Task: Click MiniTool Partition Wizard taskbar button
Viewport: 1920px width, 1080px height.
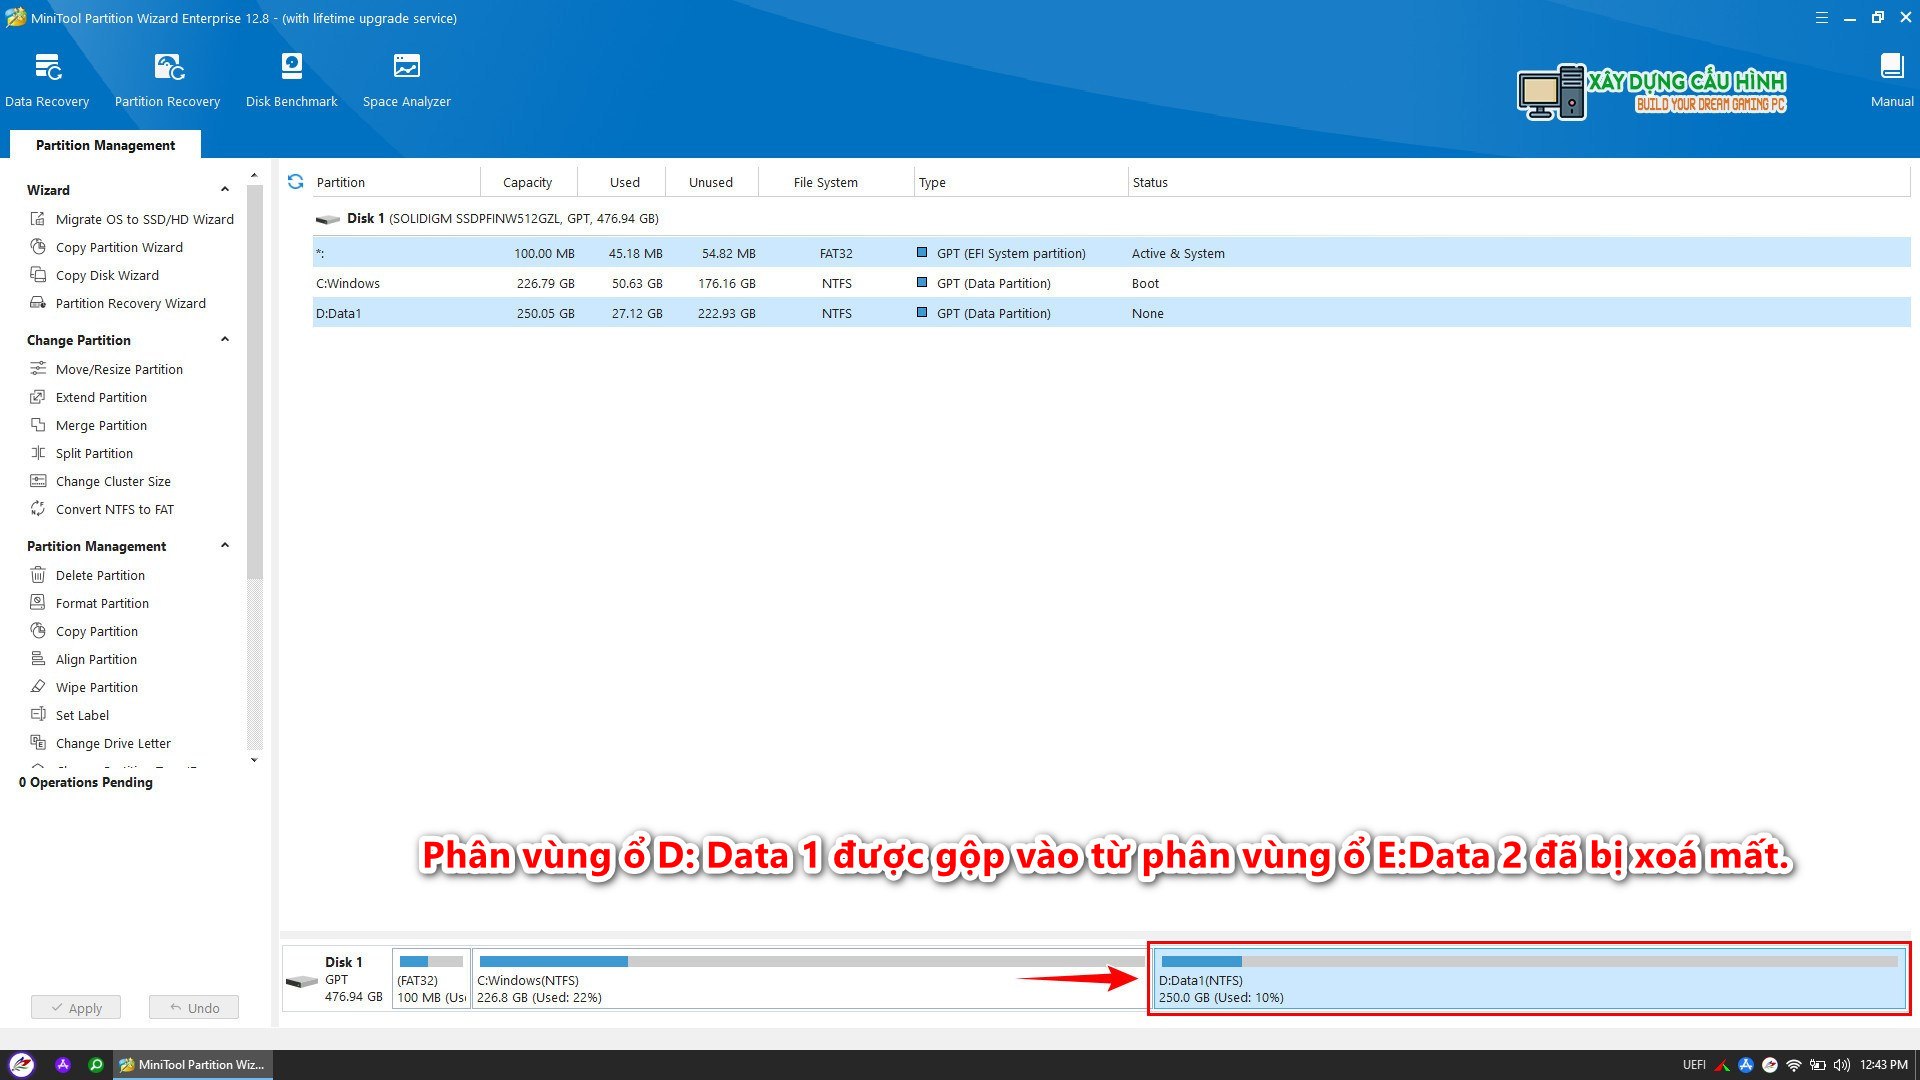Action: (x=192, y=1065)
